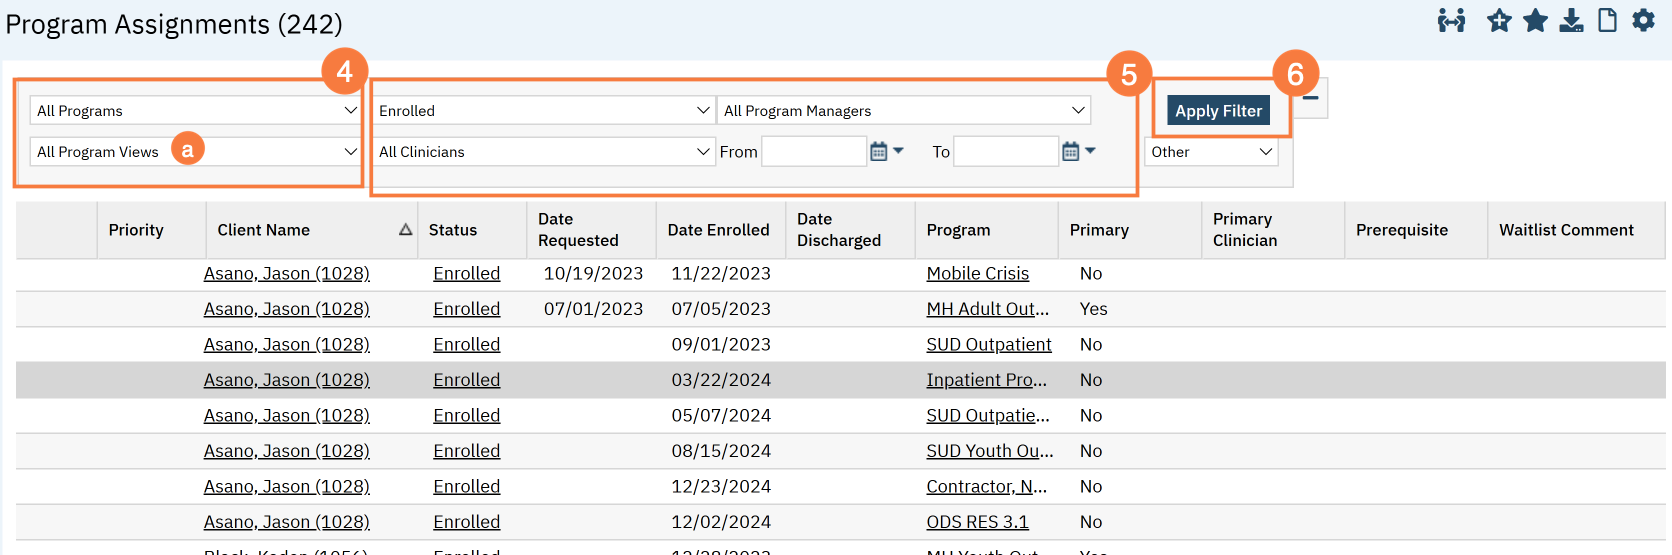Click into the From date input field

pos(813,152)
